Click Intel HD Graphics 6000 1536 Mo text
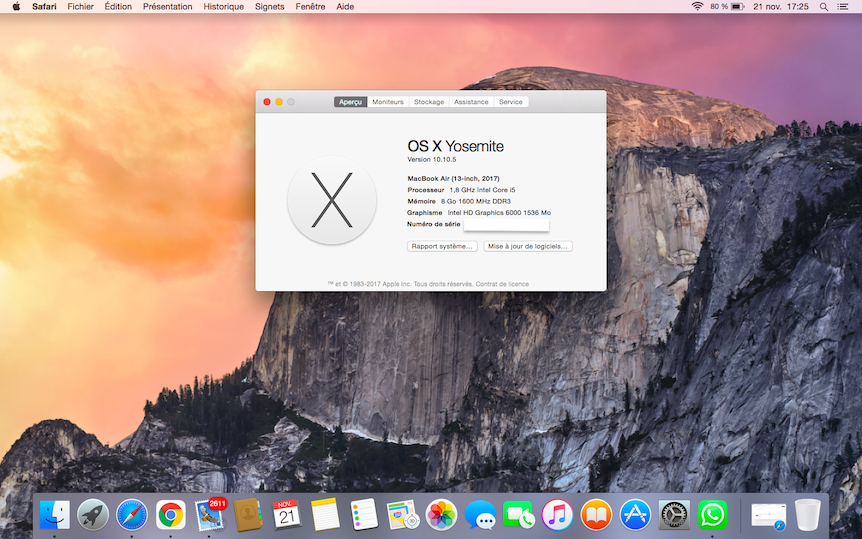862x539 pixels. [499, 213]
